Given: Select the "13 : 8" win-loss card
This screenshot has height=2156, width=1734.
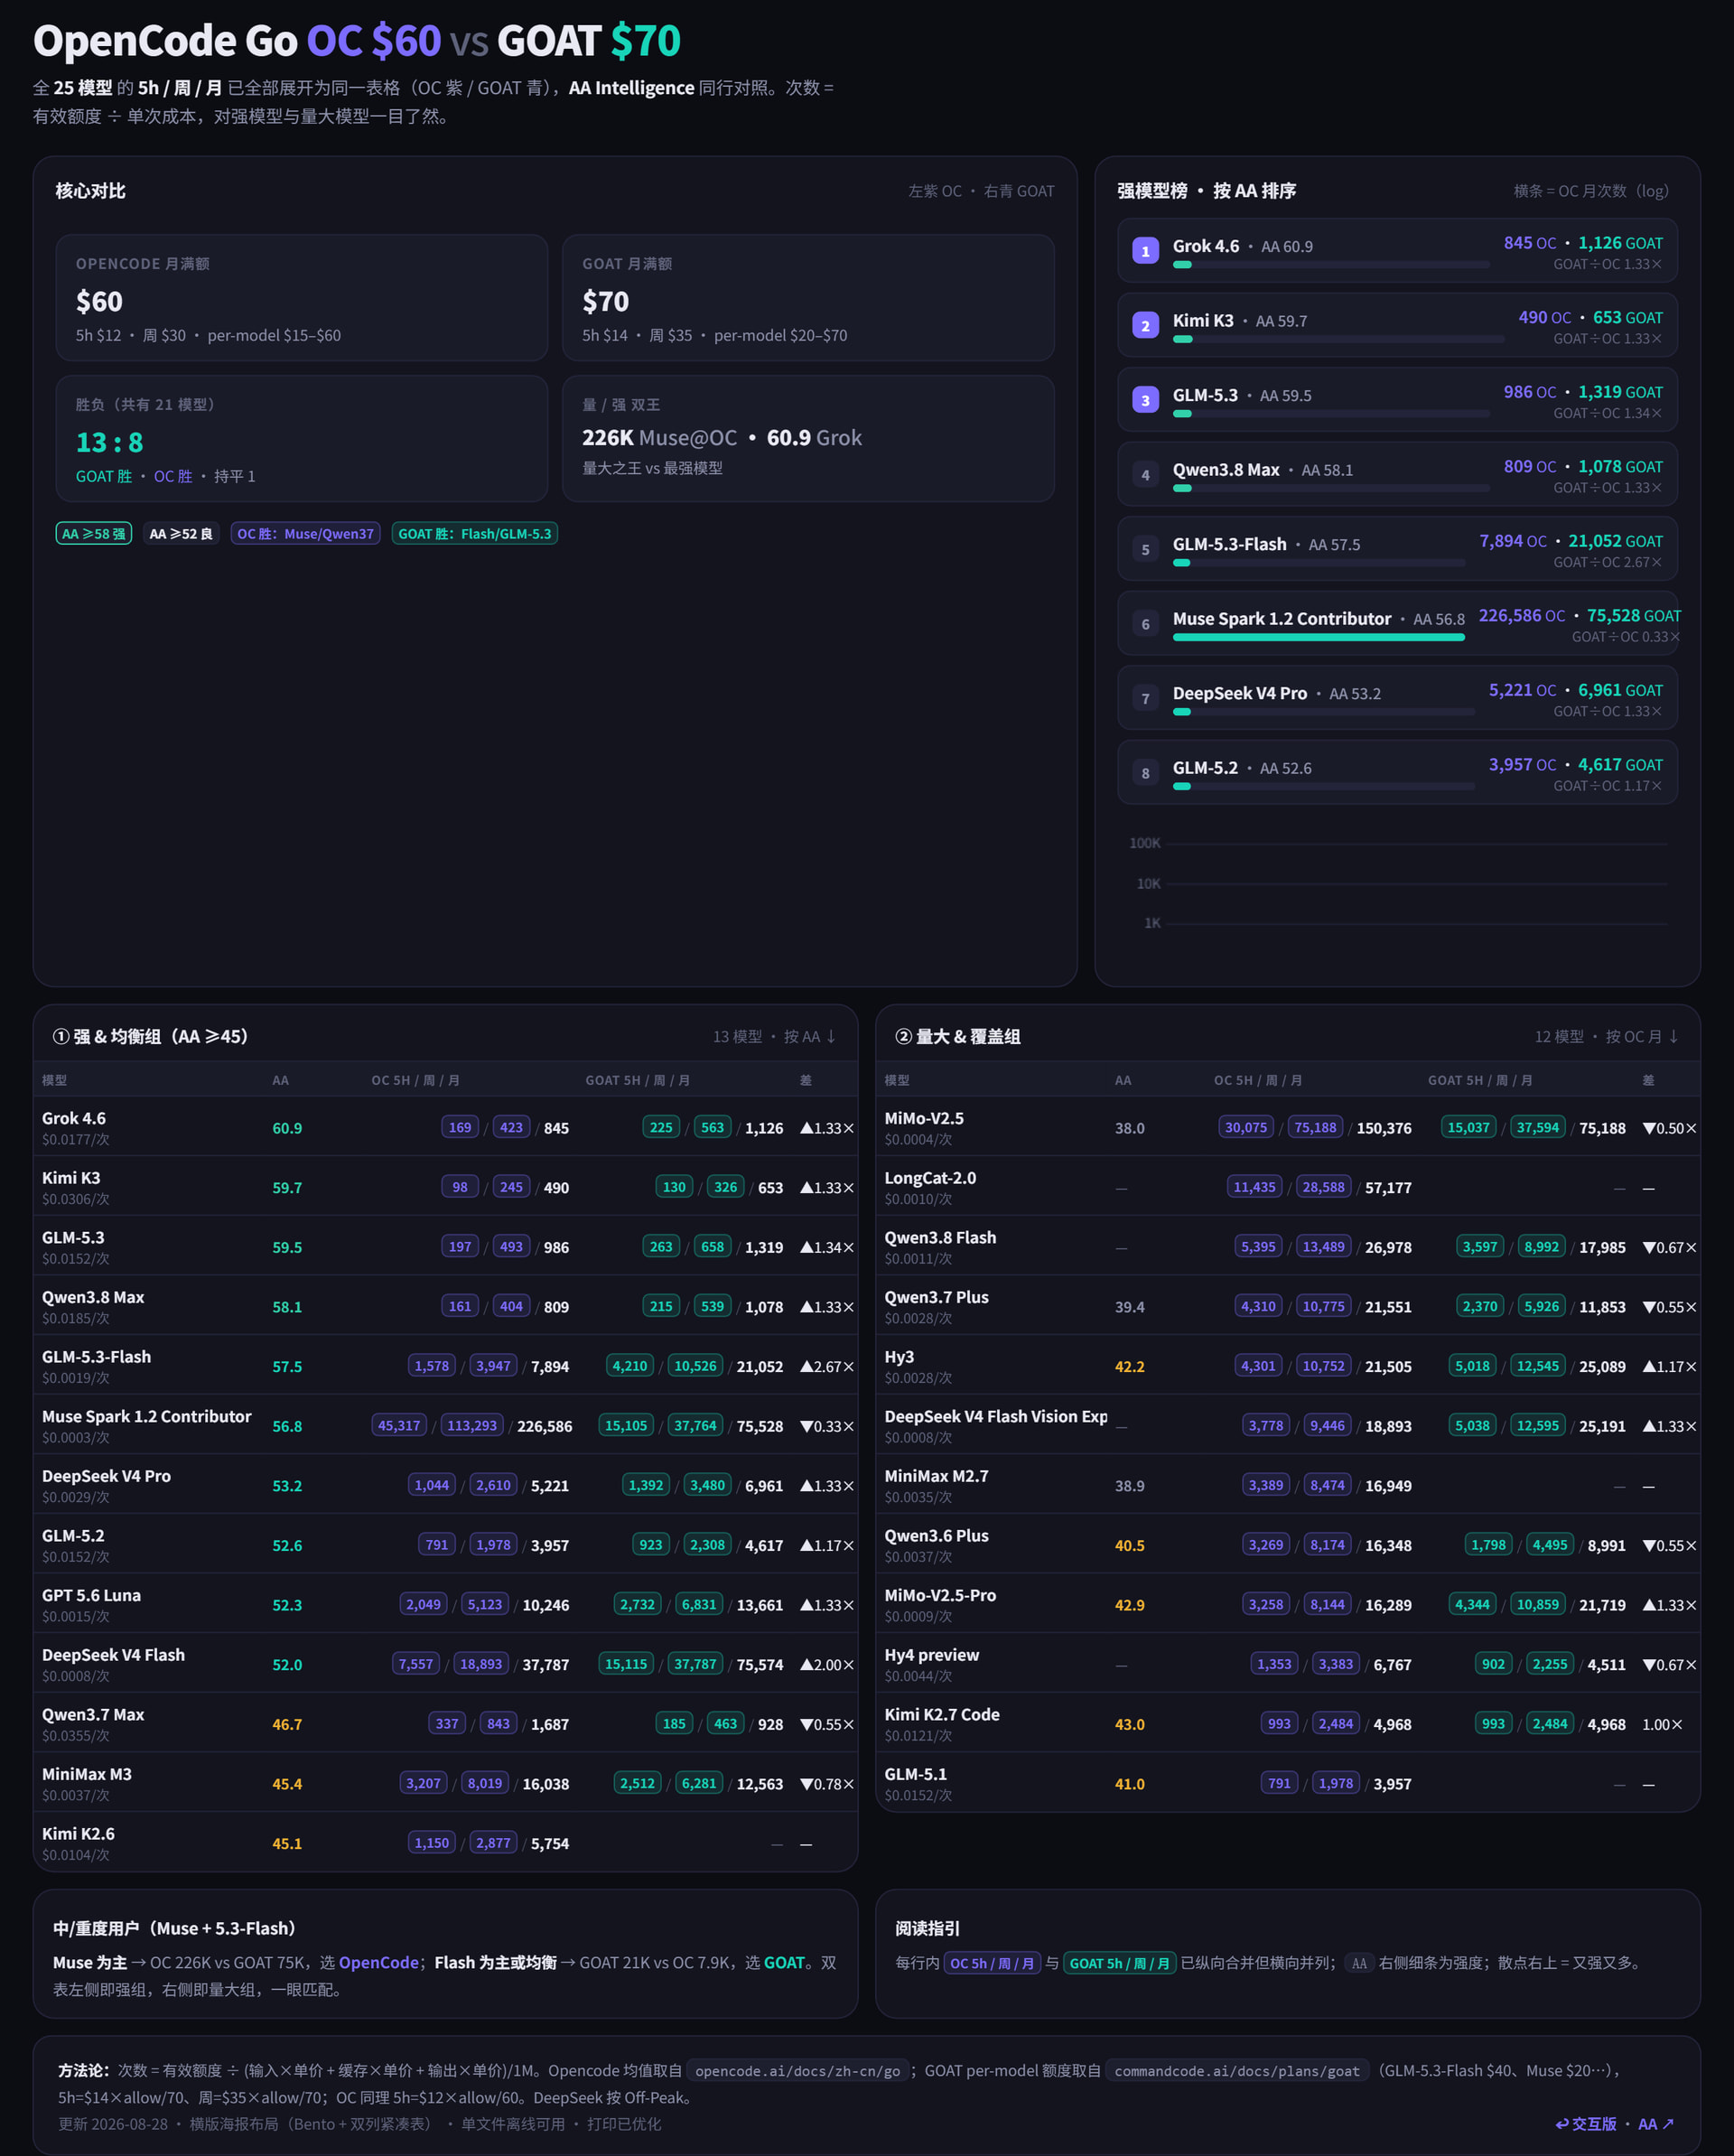Looking at the screenshot, I should coord(302,438).
